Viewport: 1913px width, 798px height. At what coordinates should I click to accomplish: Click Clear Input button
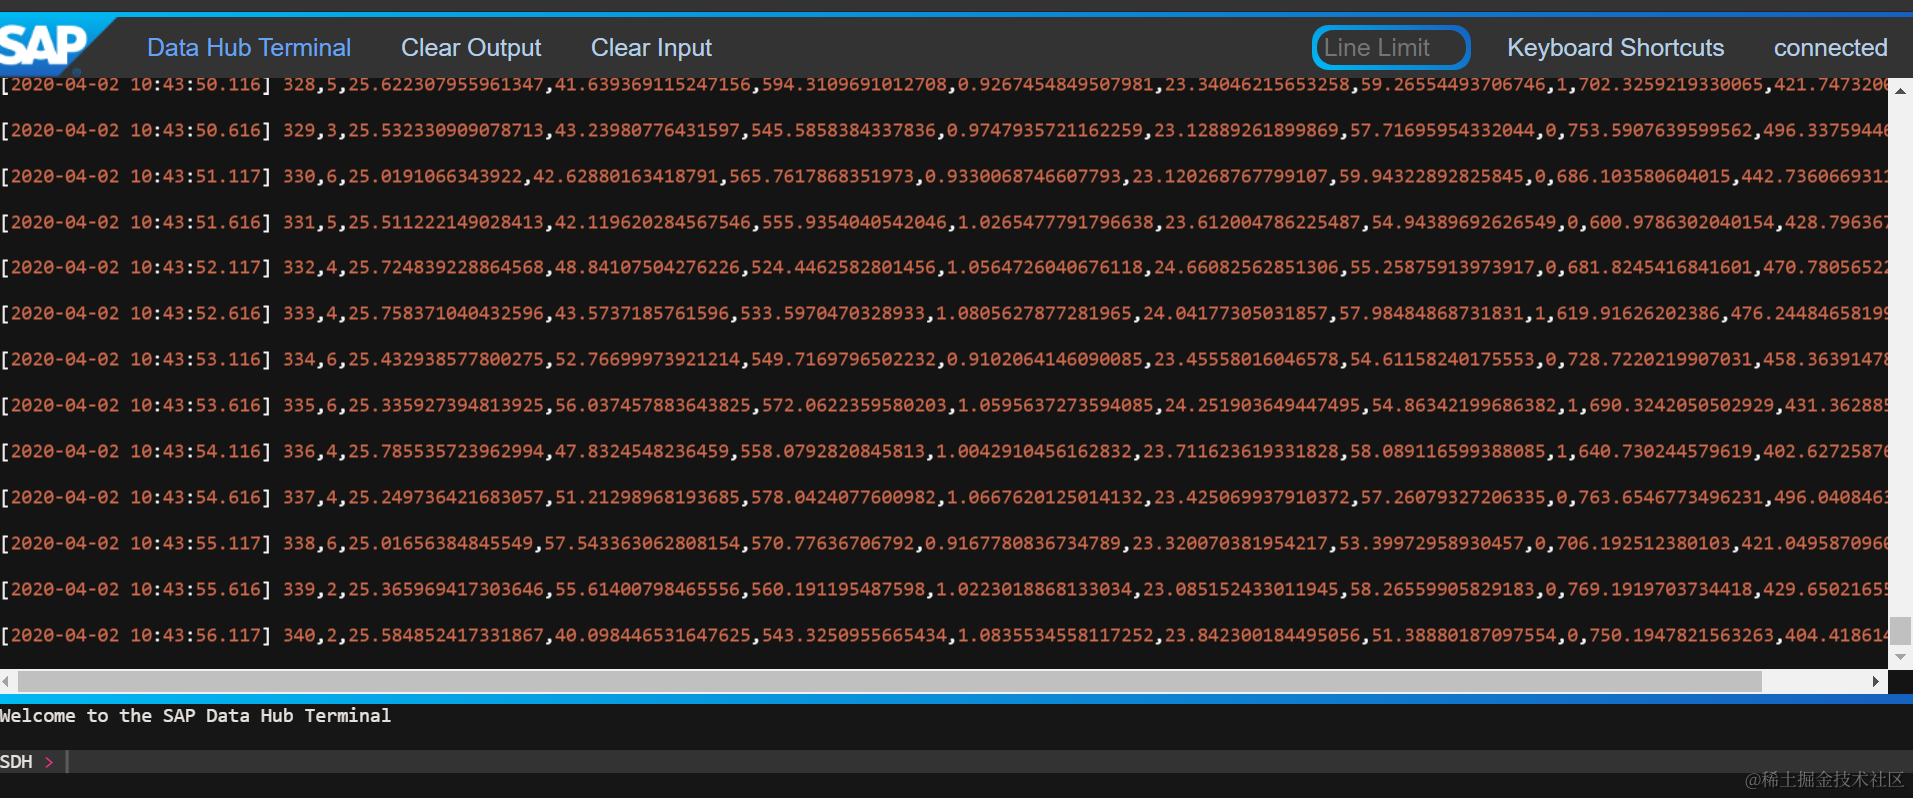point(651,47)
